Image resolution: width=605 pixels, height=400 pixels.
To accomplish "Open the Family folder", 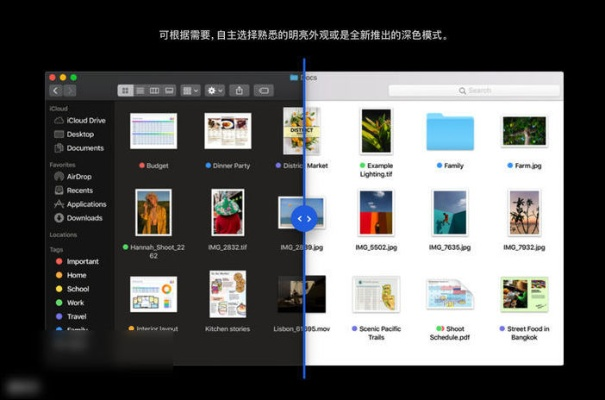I will [x=449, y=132].
